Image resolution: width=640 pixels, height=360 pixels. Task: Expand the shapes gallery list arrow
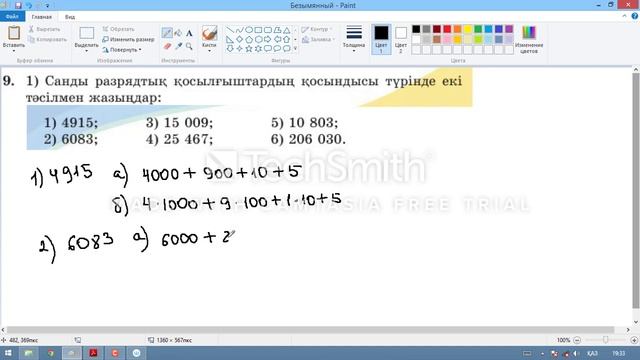[x=296, y=49]
